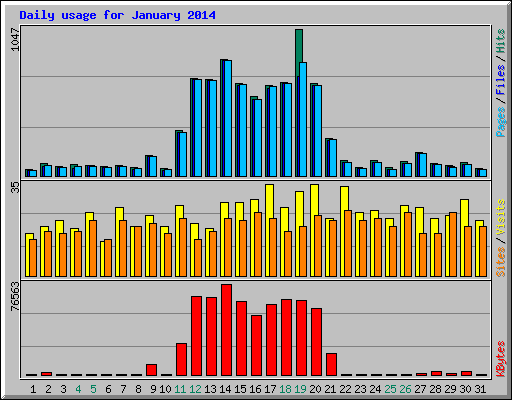This screenshot has height=400, width=512.
Task: Click day 8 on the x-axis
Action: click(138, 389)
